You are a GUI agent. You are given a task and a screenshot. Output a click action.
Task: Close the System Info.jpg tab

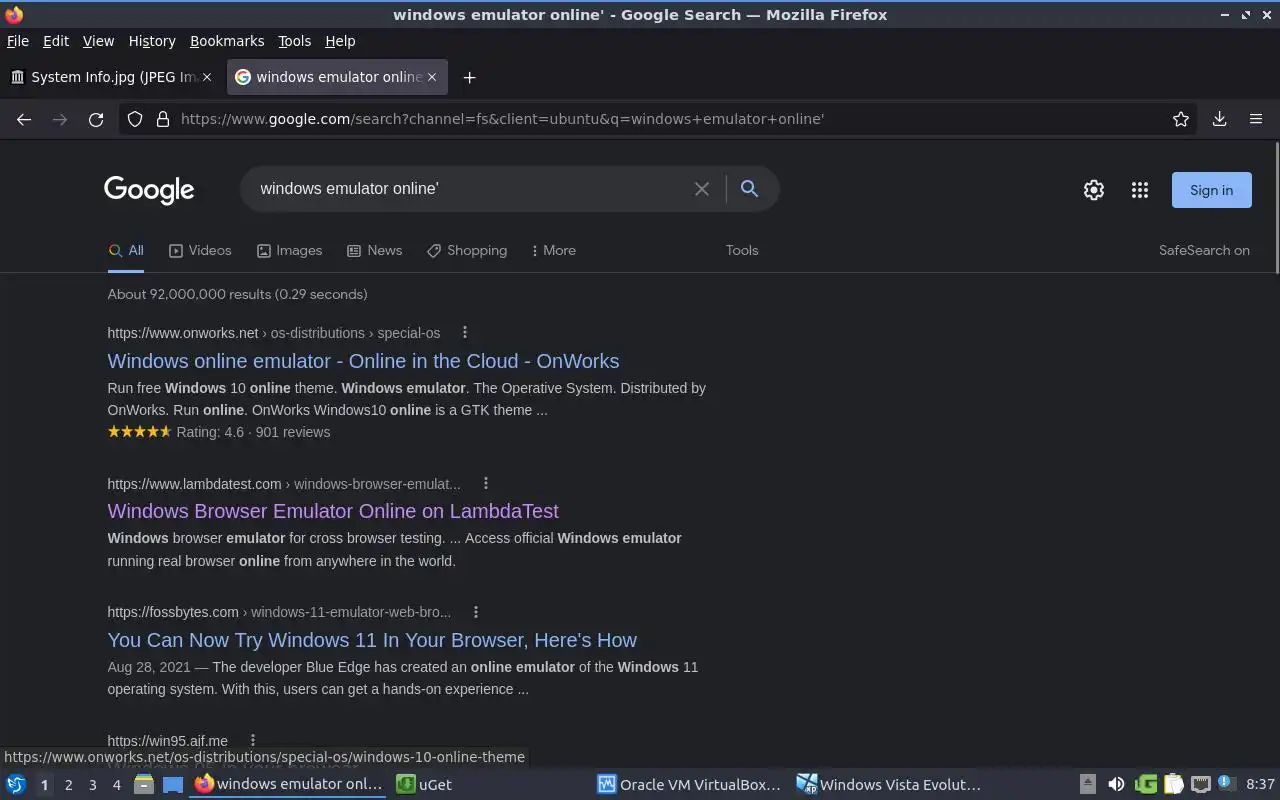pos(207,77)
